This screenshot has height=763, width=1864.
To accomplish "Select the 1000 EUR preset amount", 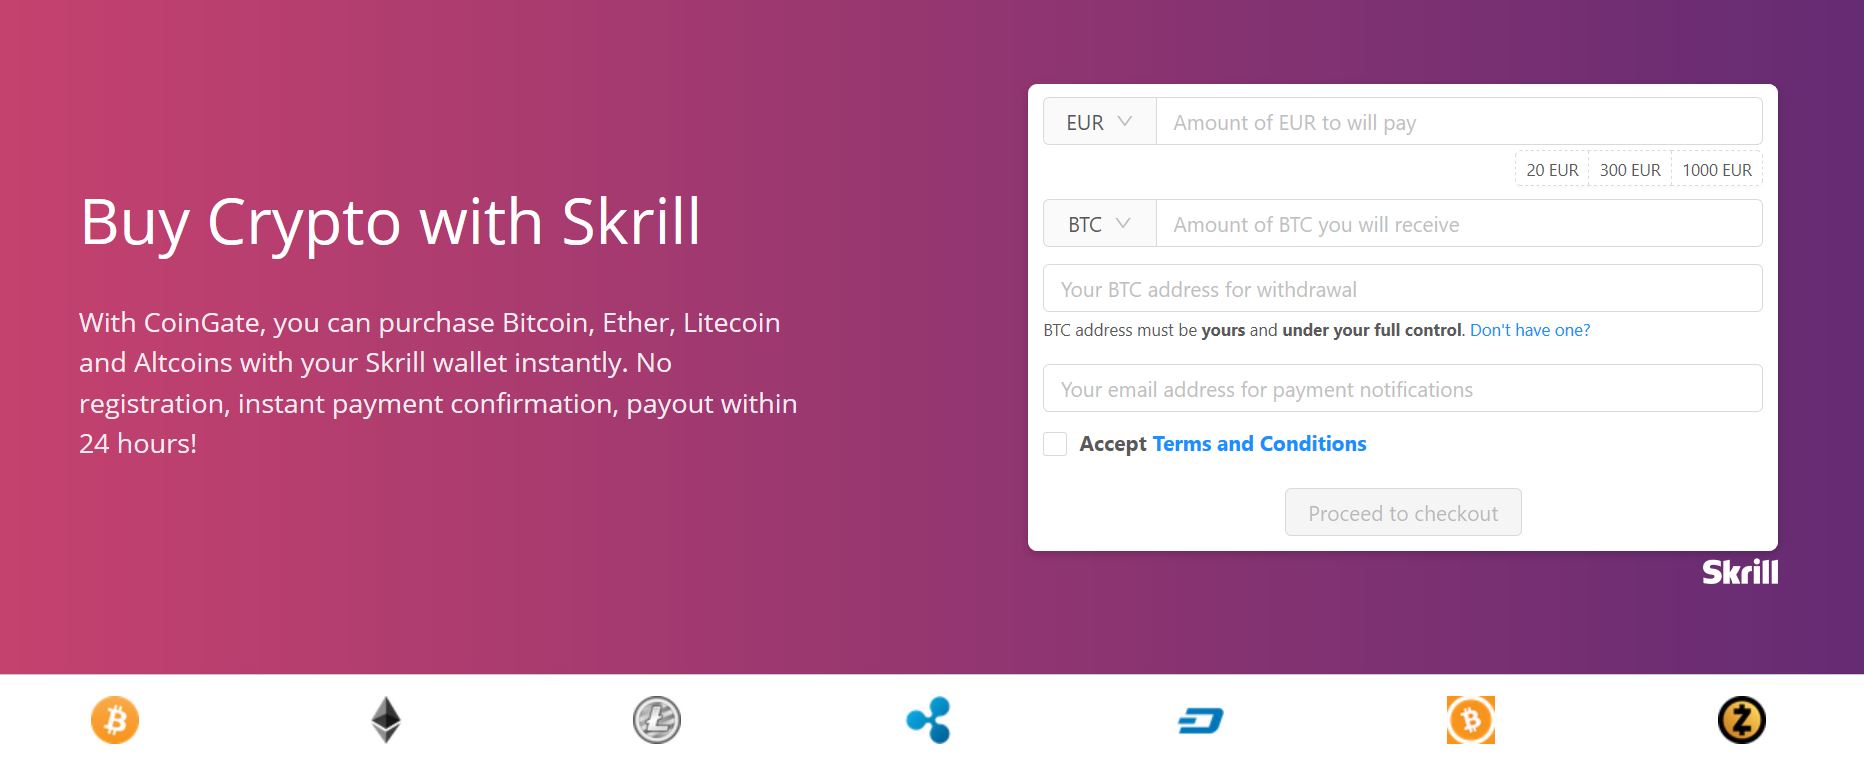I will 1717,170.
